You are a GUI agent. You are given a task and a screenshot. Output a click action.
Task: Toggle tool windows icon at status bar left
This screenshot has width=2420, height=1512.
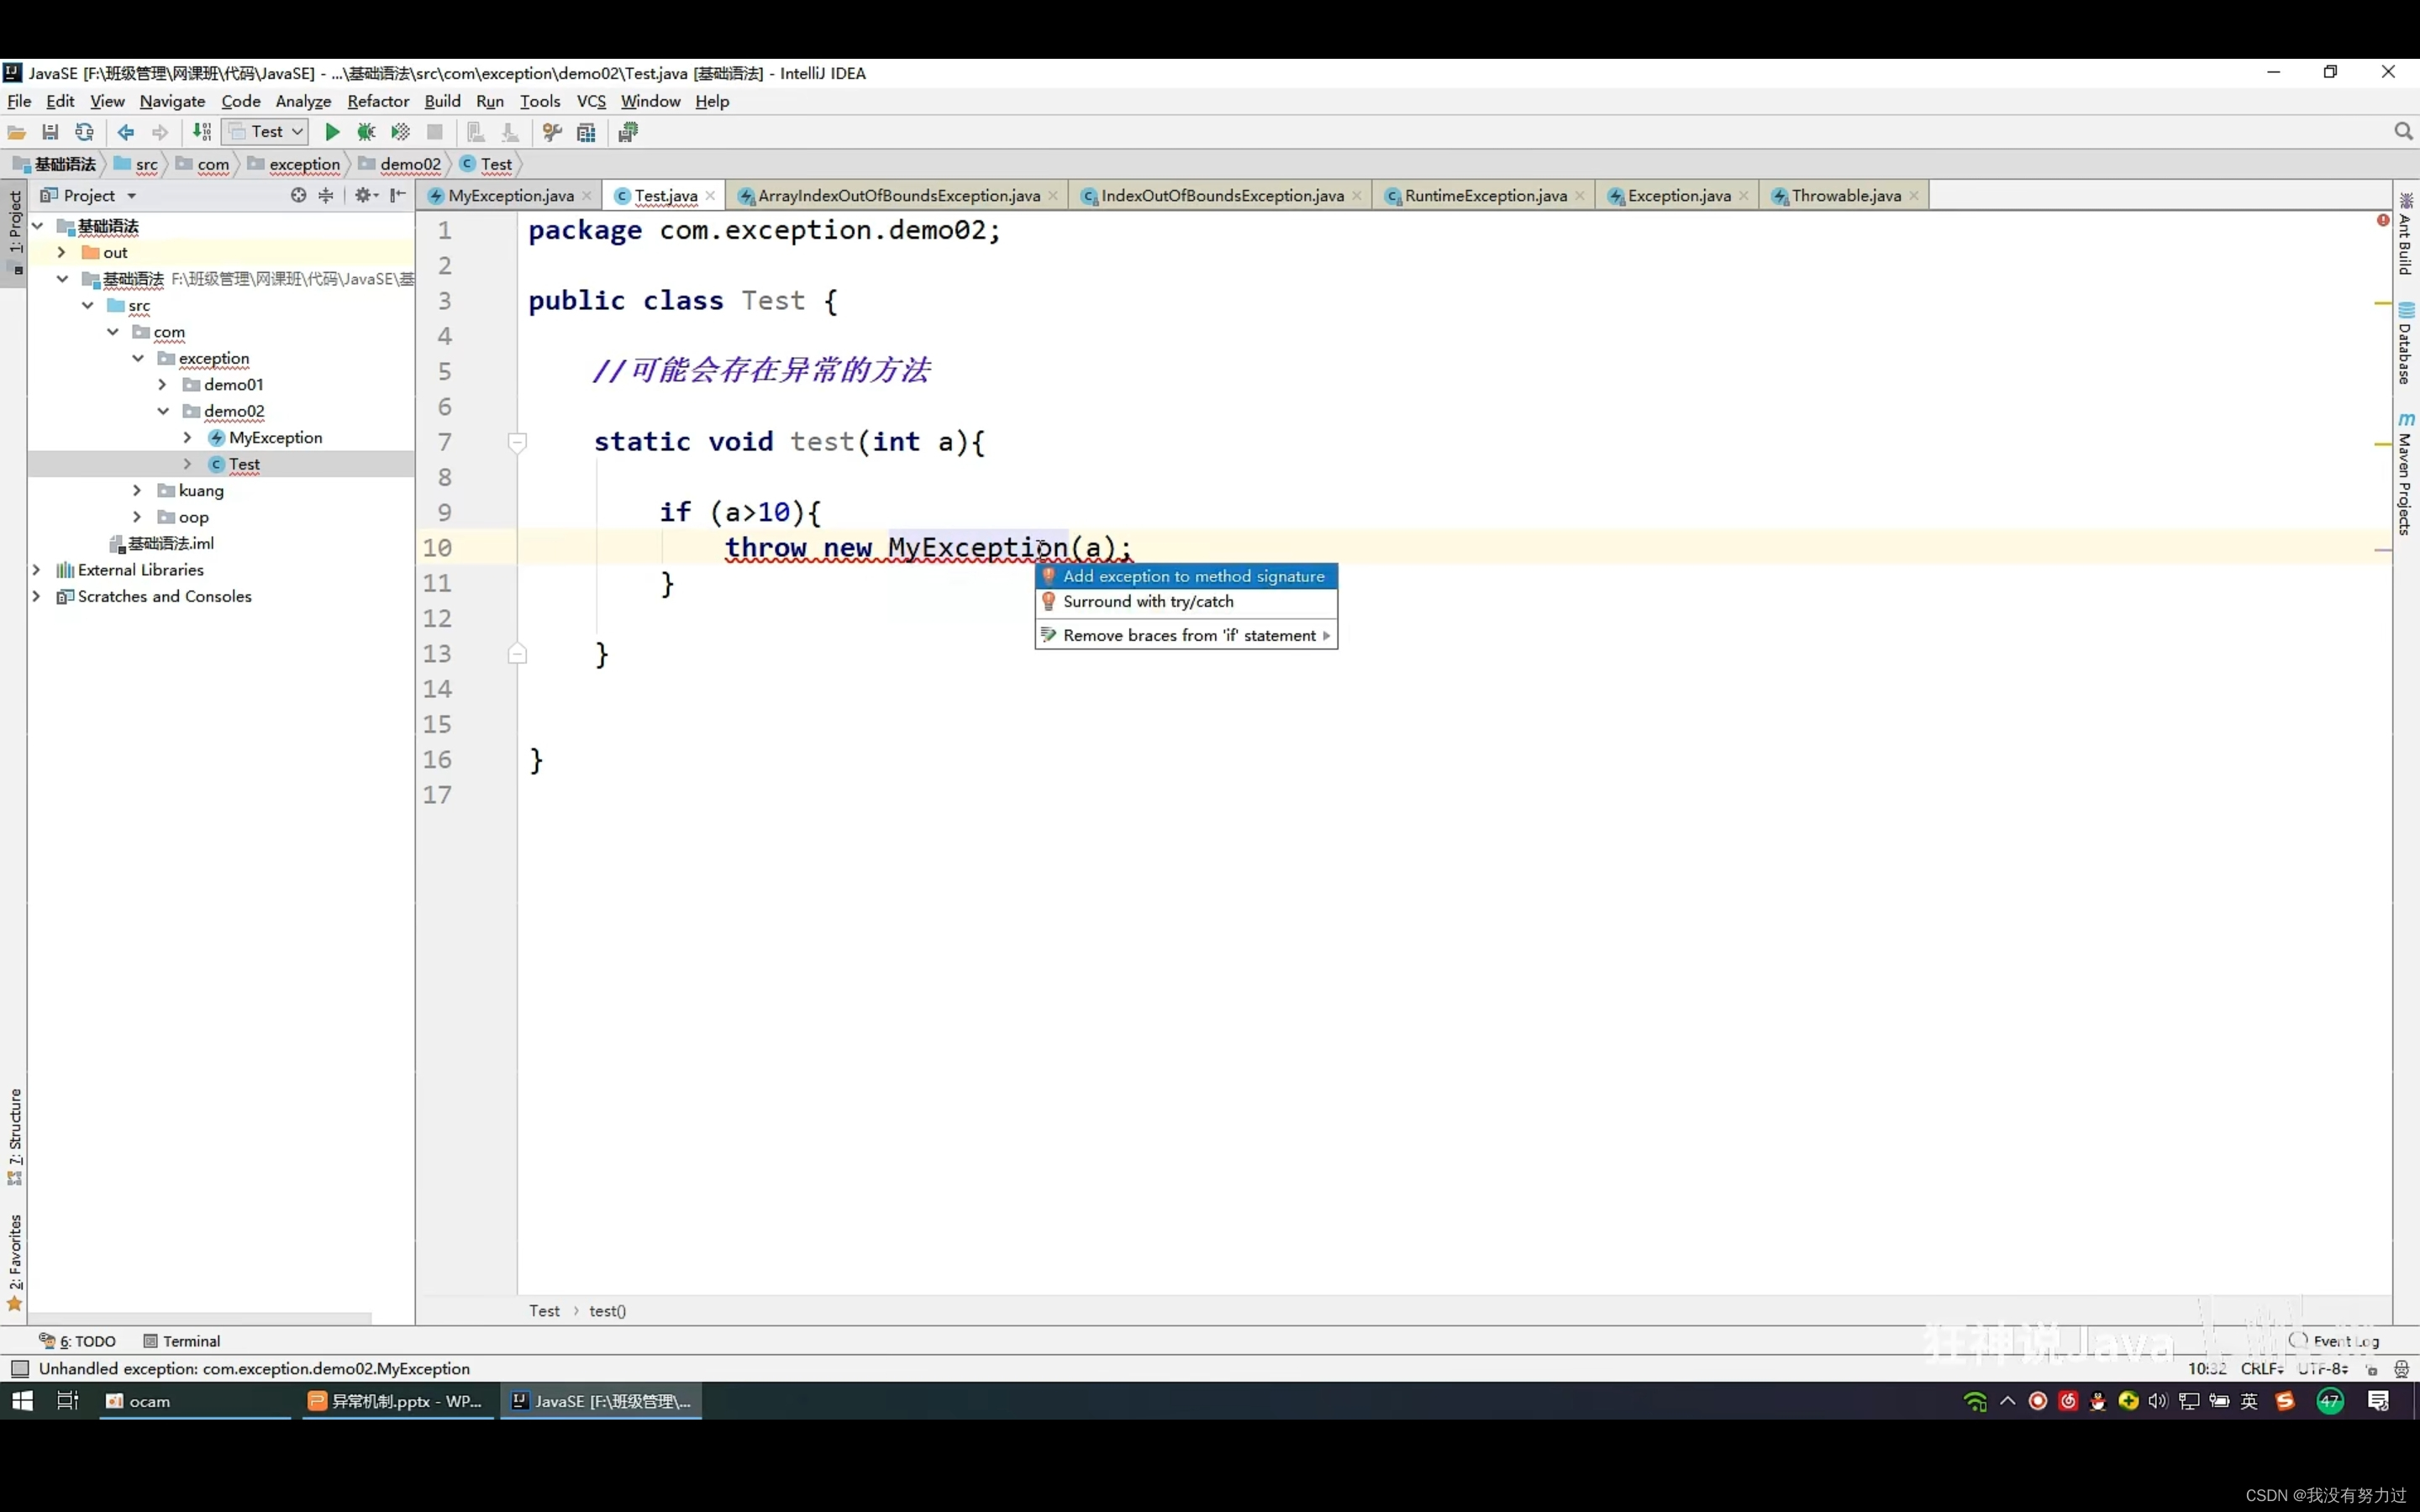coord(20,1369)
